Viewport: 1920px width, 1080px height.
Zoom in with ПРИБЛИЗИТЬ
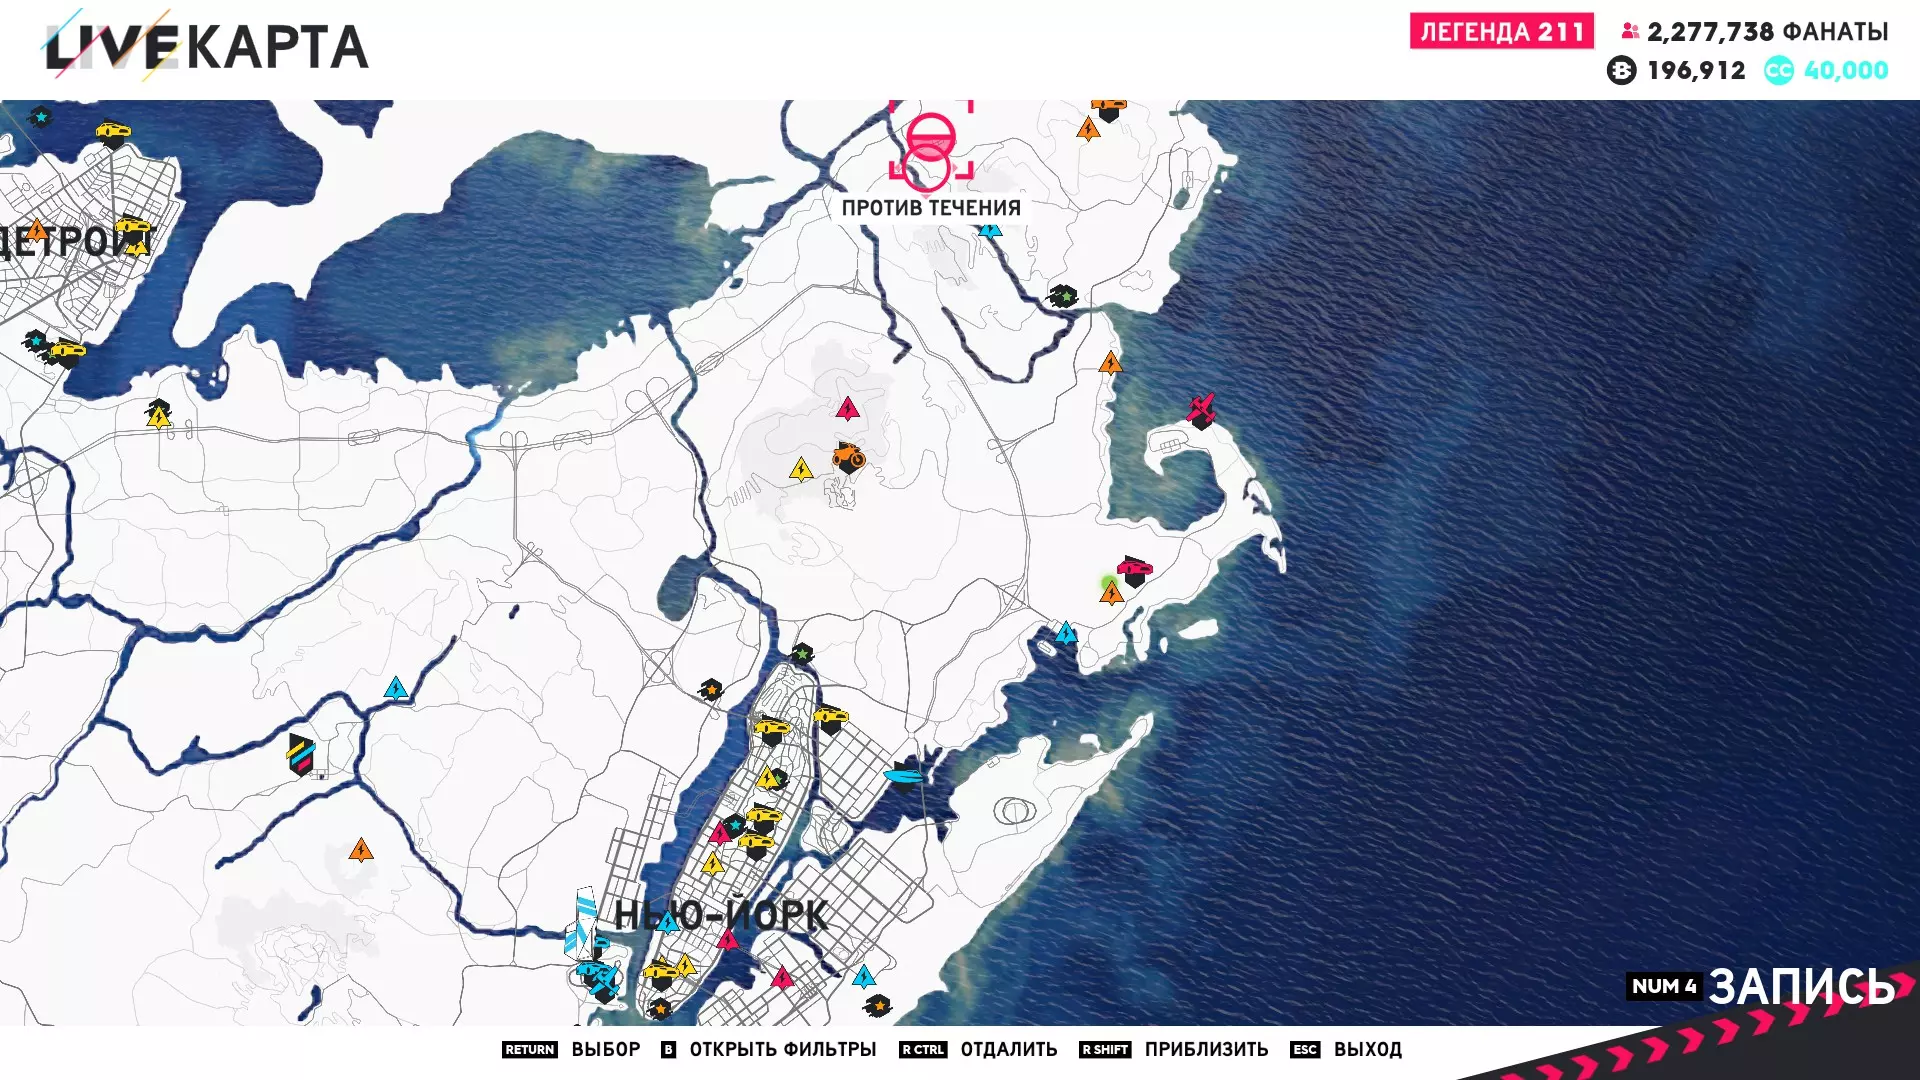(1206, 1049)
